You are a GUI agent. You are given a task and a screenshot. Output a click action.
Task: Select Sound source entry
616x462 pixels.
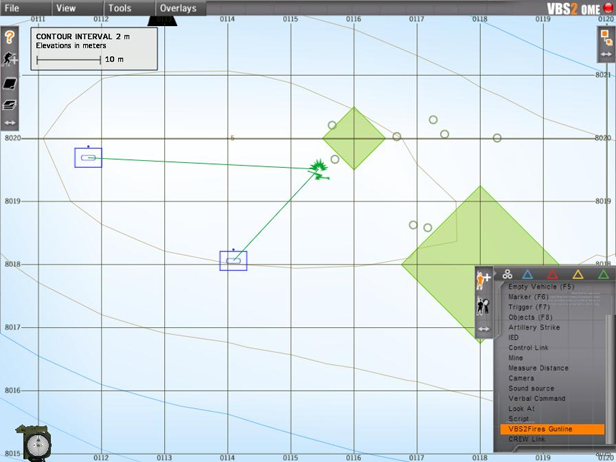pyautogui.click(x=531, y=389)
